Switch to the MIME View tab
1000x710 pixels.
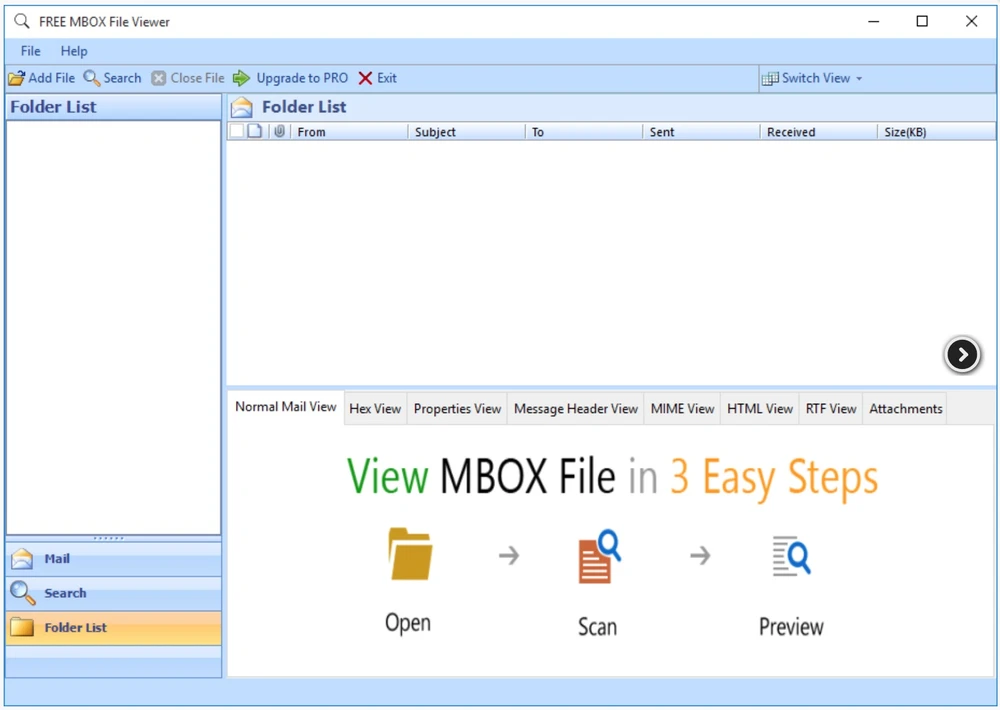[682, 409]
